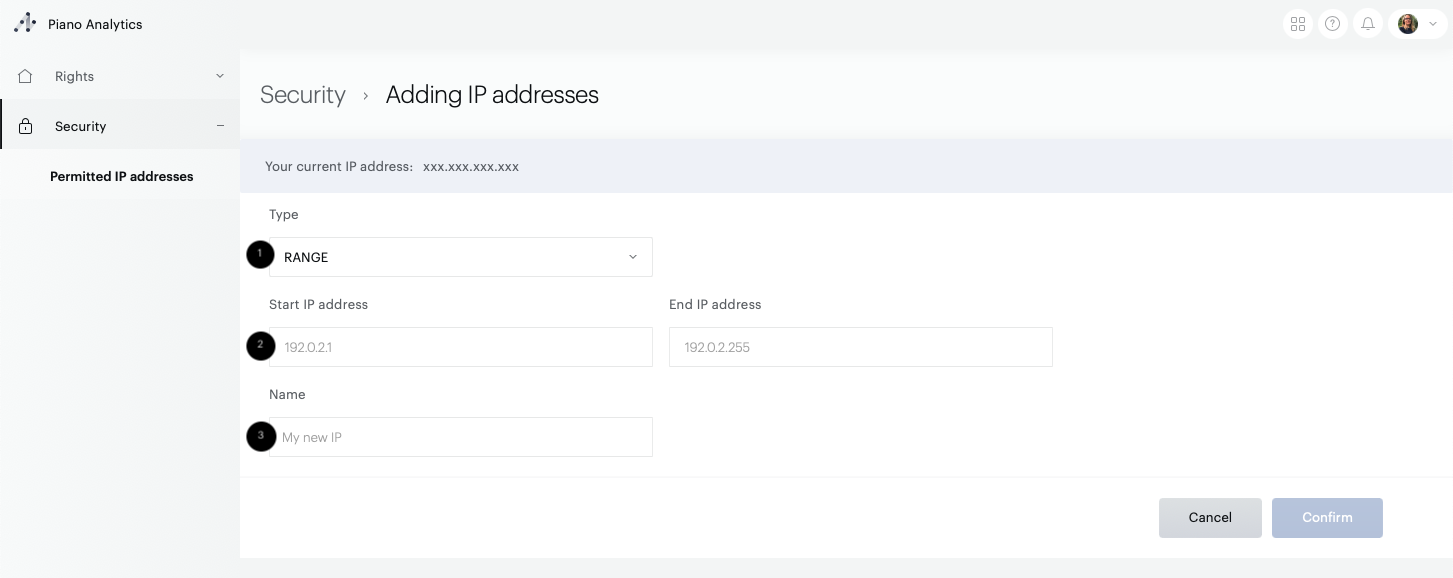This screenshot has width=1453, height=578.
Task: Open the notifications bell
Action: 1367,23
